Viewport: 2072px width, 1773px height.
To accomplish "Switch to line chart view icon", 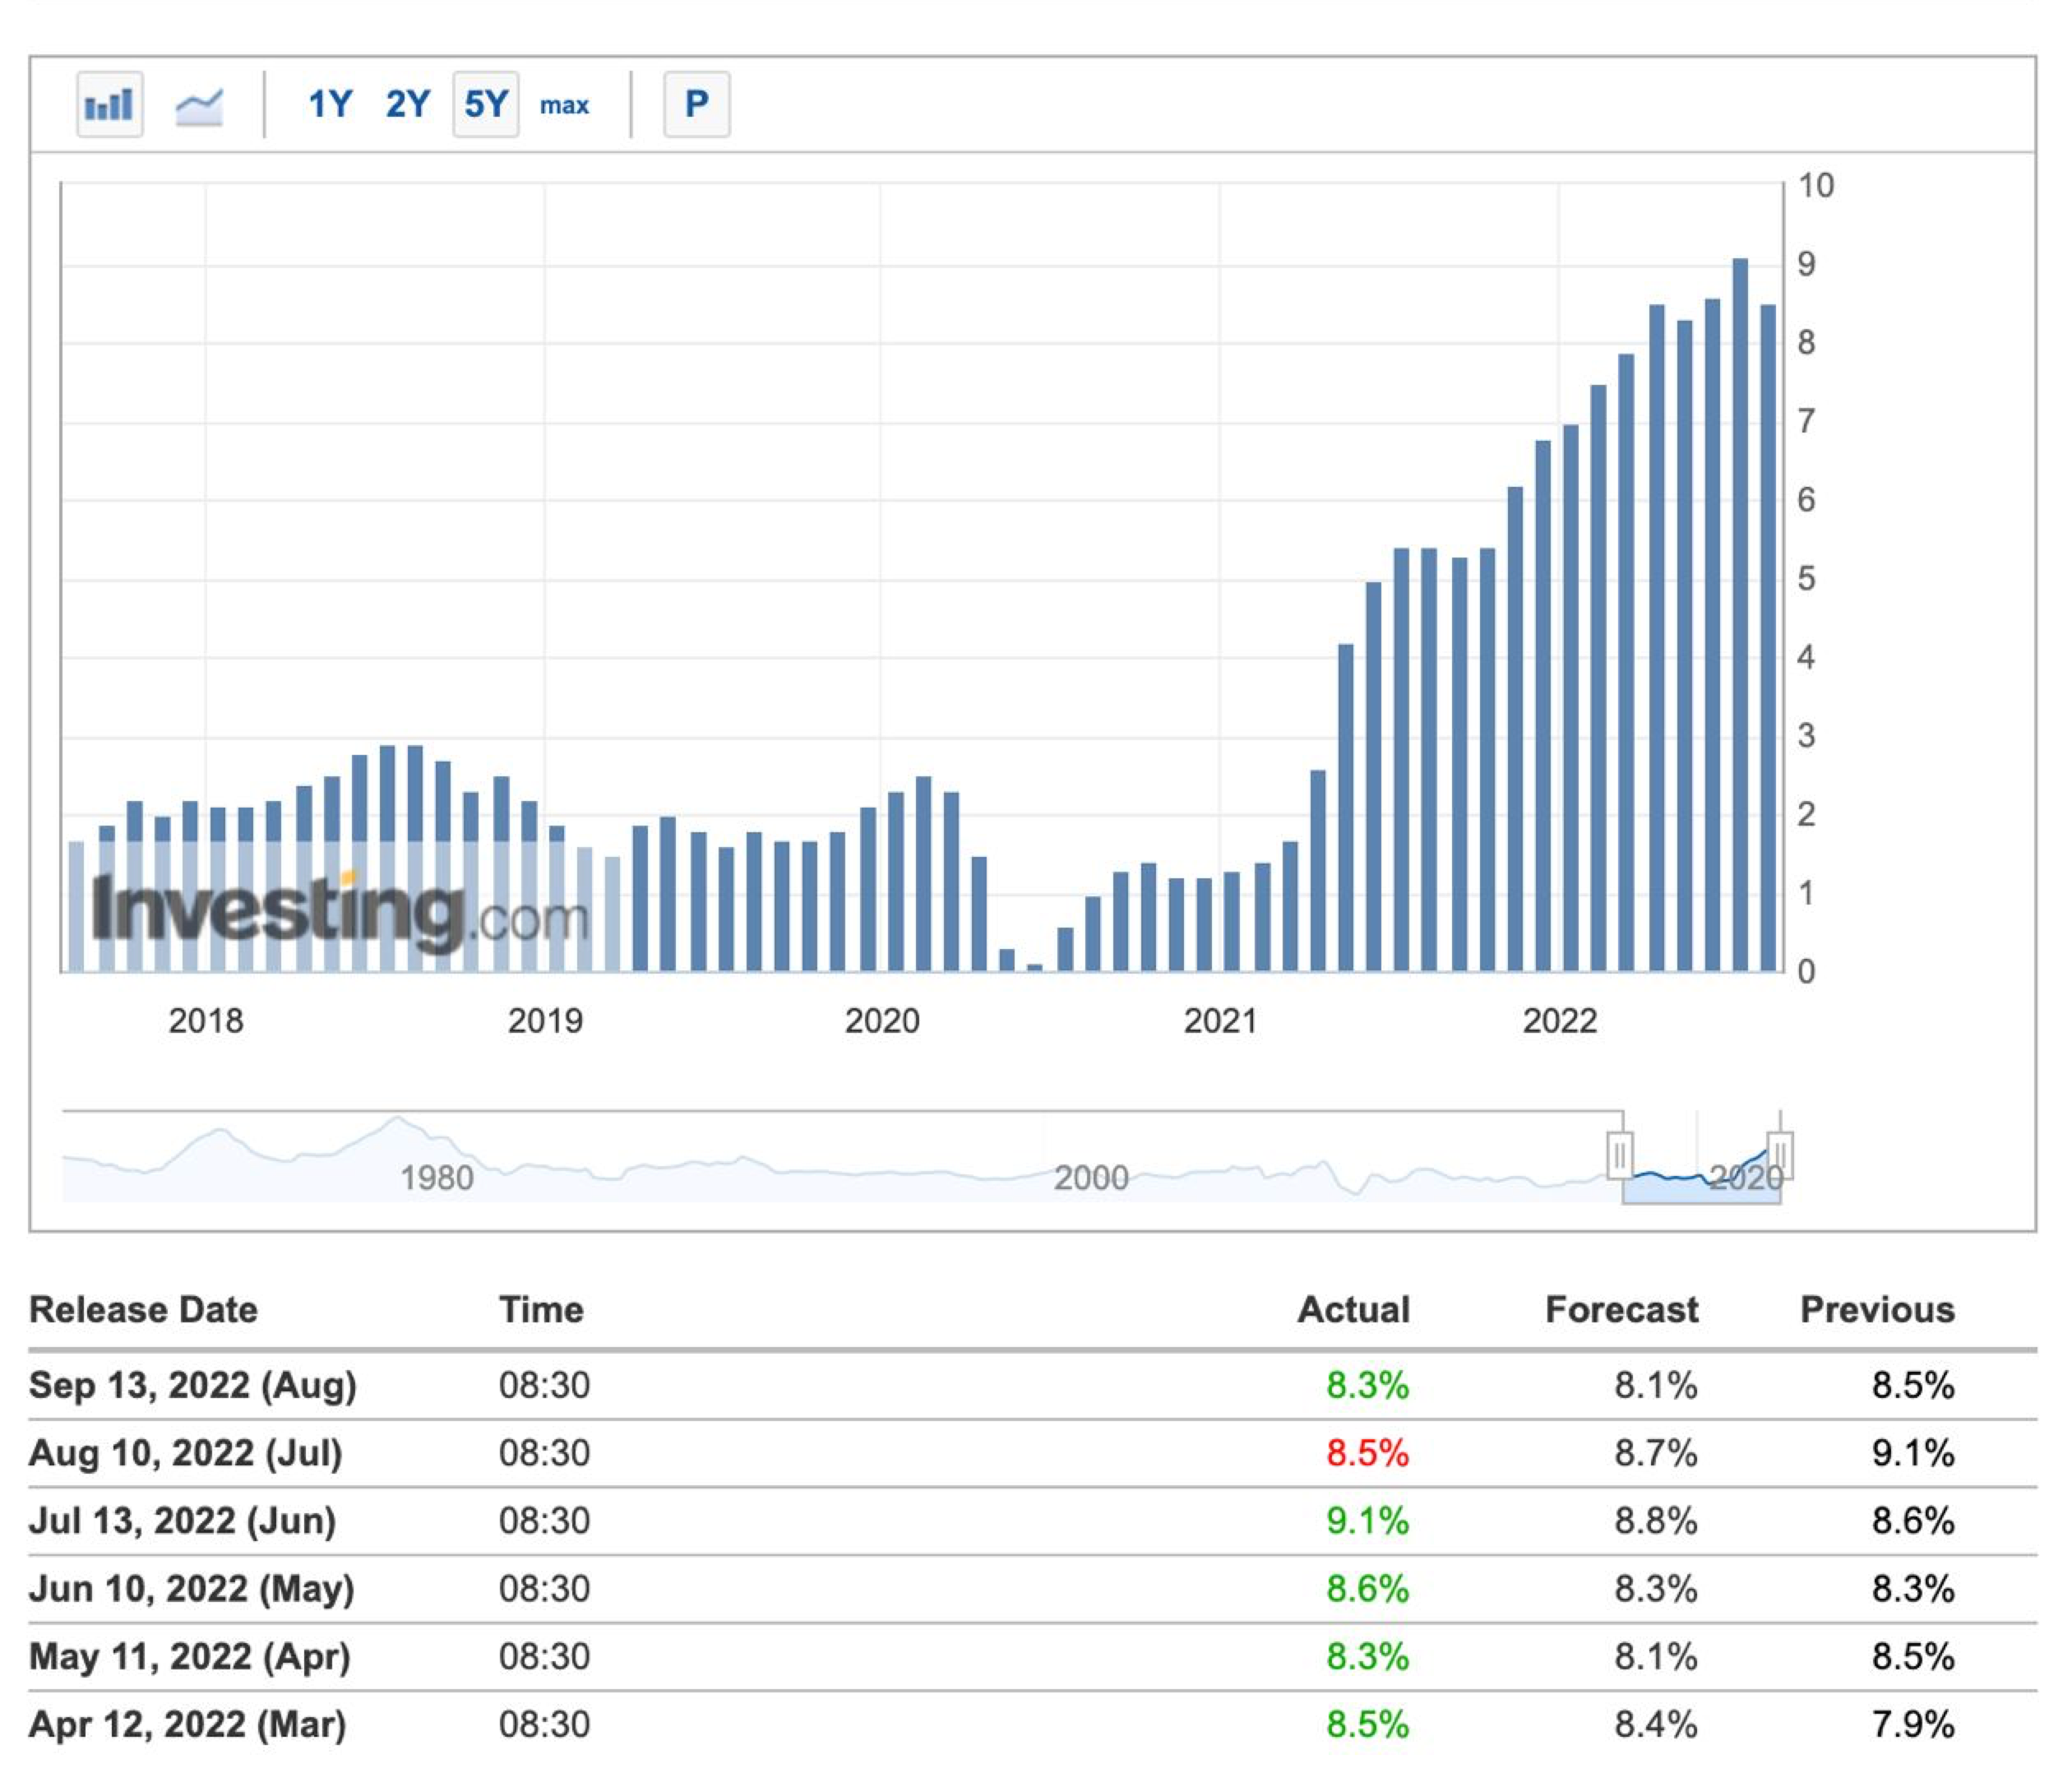I will [199, 104].
